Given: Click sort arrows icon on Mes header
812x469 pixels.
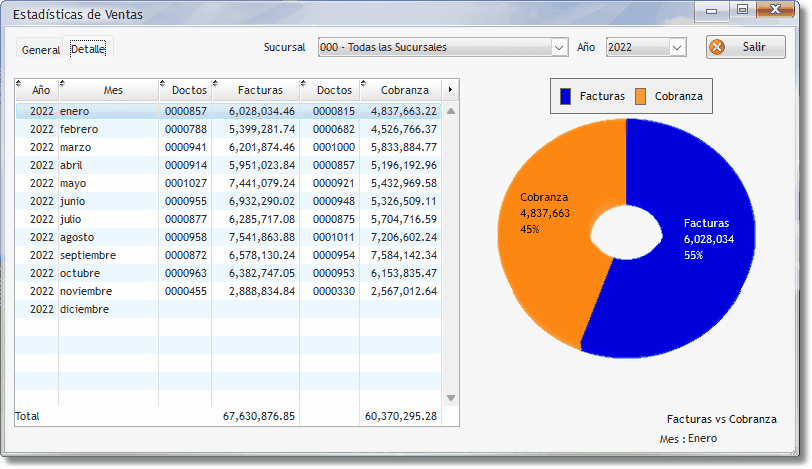Looking at the screenshot, I should [63, 83].
